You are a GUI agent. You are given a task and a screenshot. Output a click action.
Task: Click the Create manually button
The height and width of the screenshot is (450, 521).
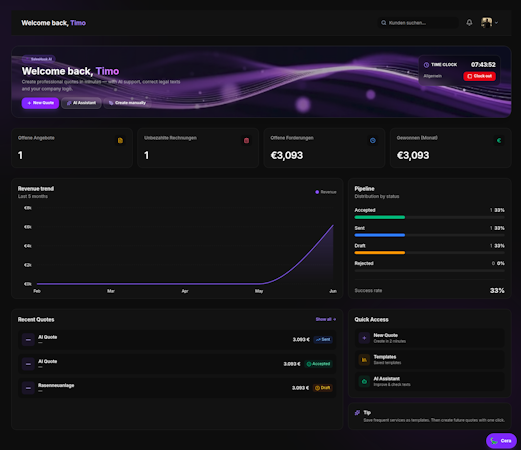[127, 103]
